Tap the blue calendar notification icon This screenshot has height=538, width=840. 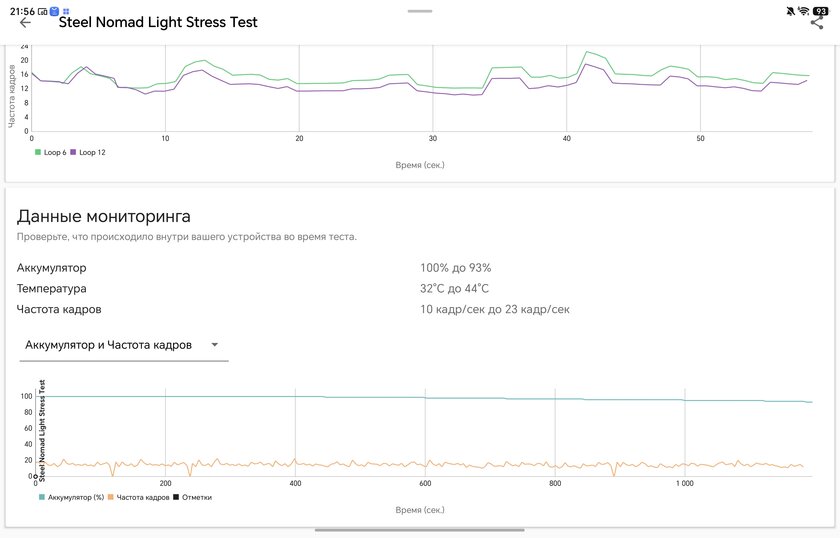pyautogui.click(x=54, y=11)
